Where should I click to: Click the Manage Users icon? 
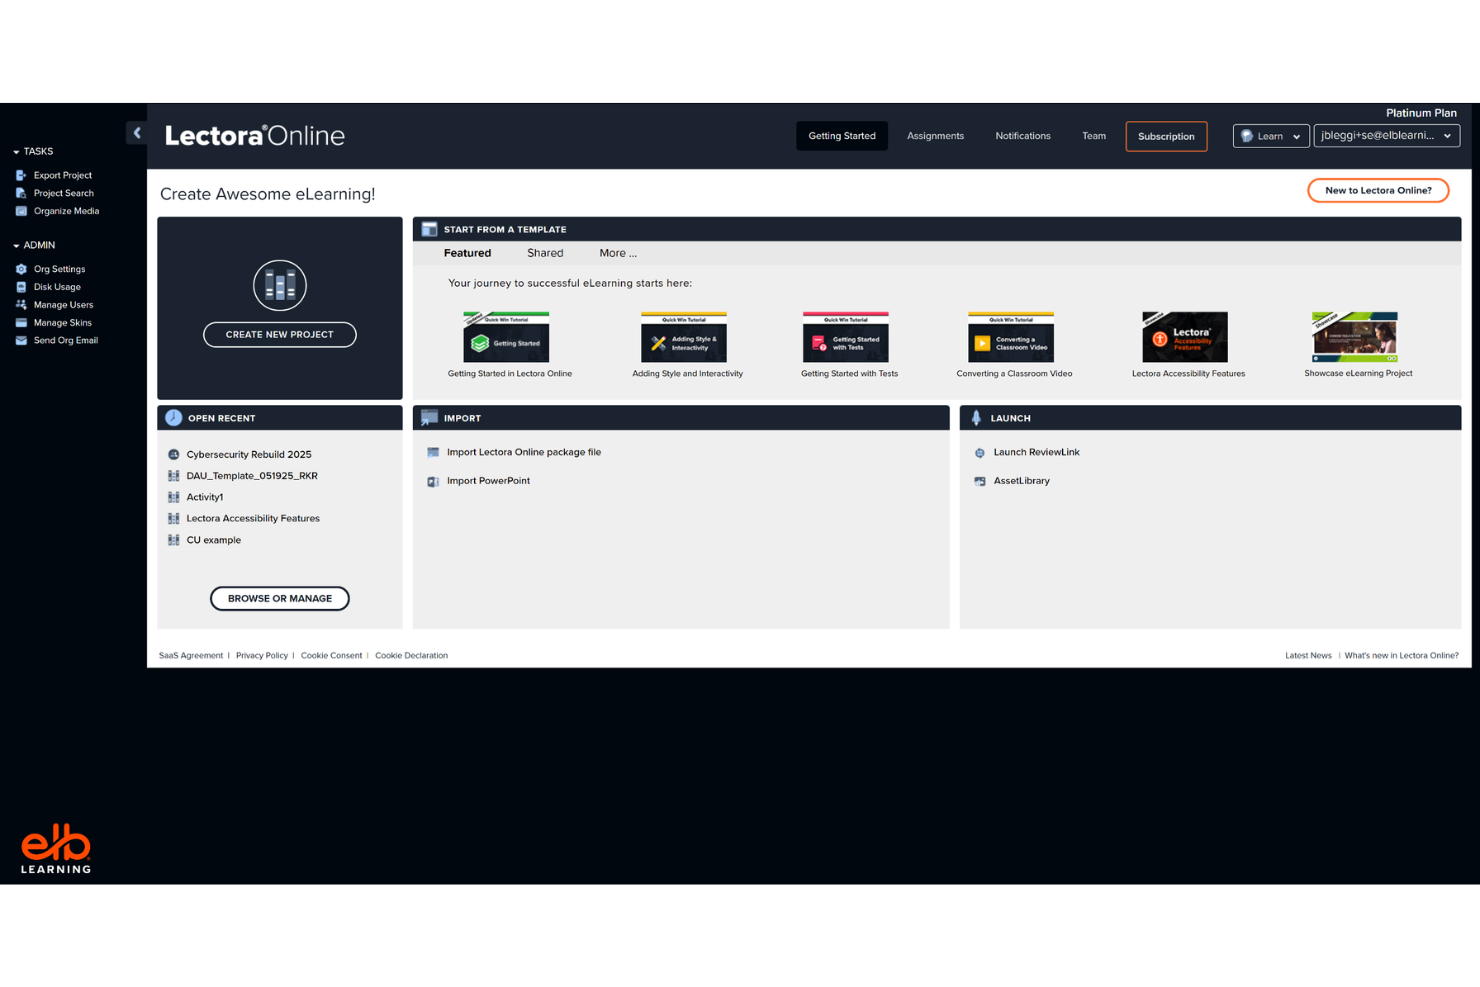(21, 305)
